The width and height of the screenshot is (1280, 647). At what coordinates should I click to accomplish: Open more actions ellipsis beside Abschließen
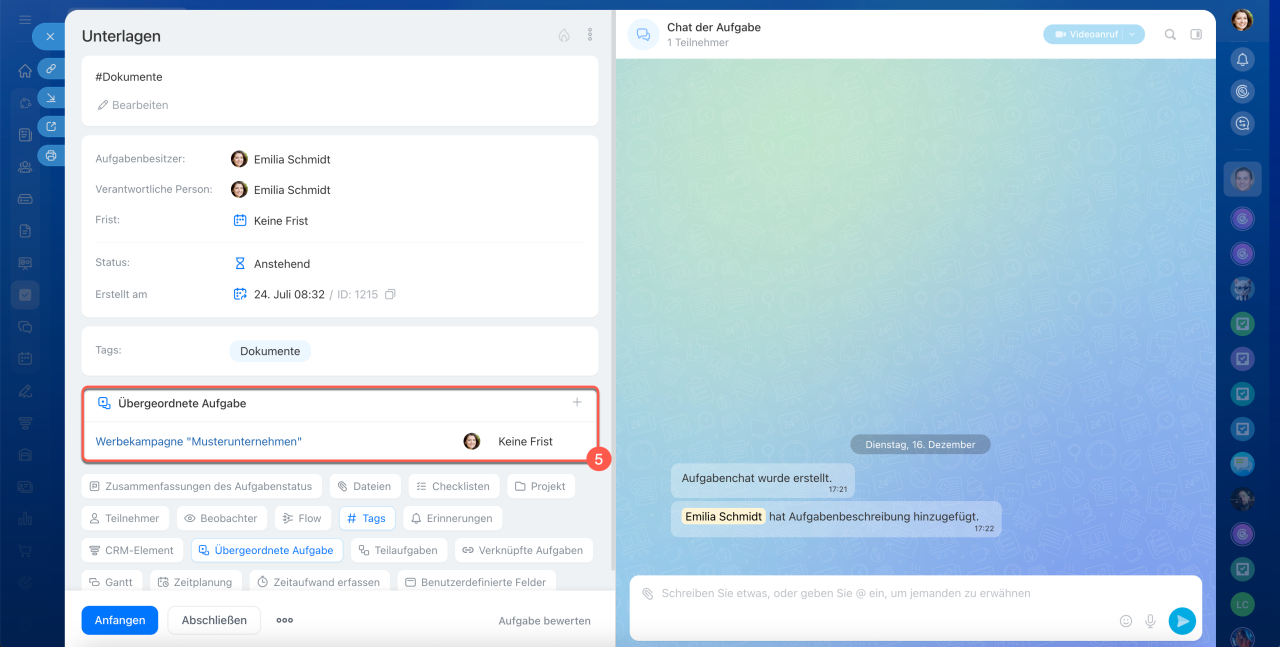285,620
